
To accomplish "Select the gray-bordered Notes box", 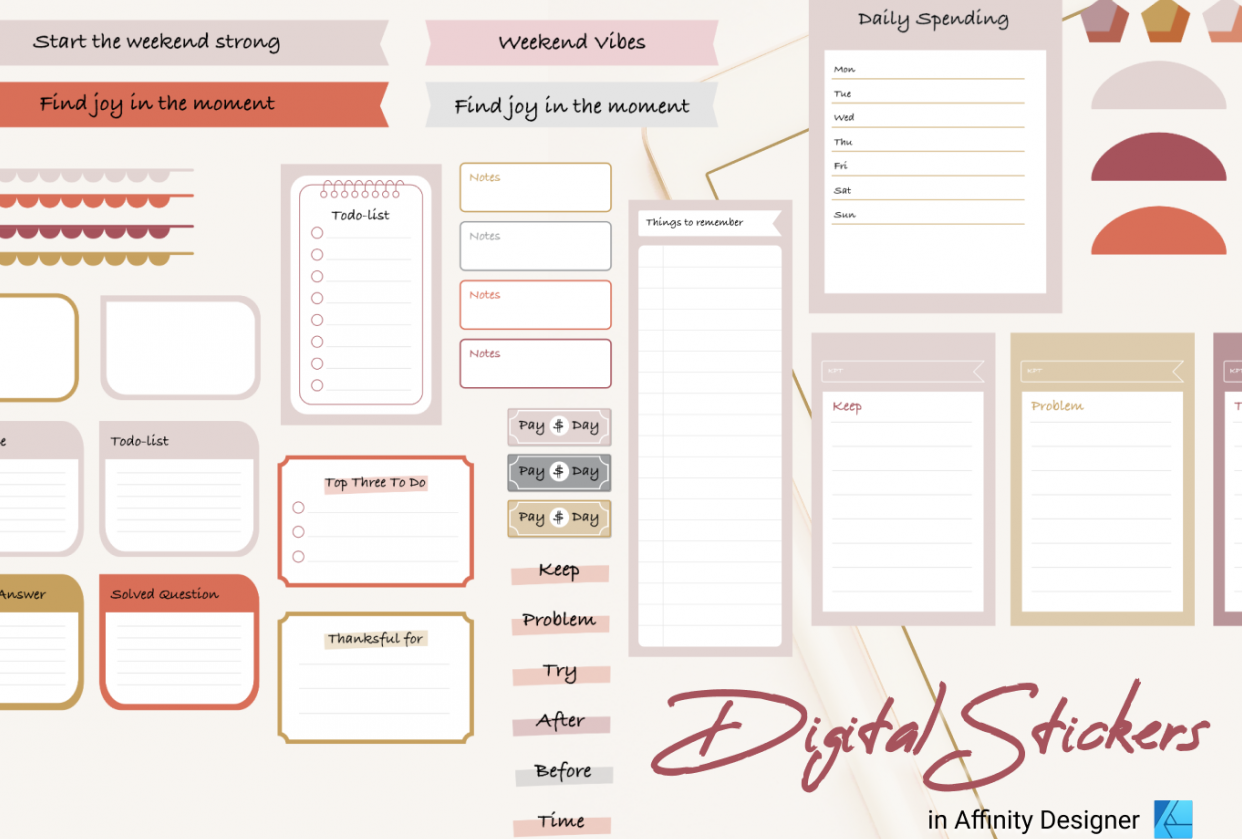I will pos(535,246).
